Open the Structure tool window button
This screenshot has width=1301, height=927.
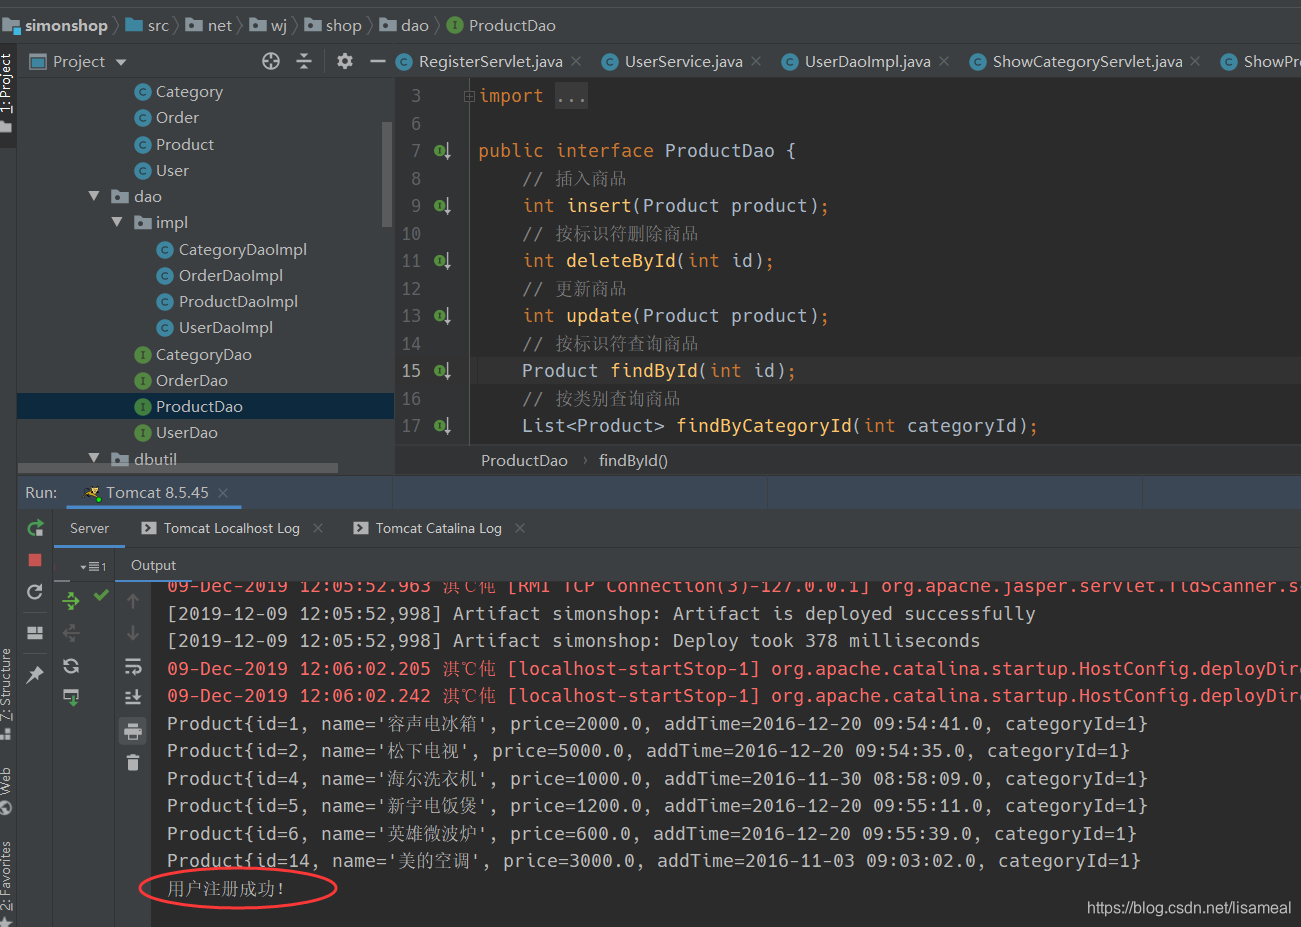tap(7, 693)
